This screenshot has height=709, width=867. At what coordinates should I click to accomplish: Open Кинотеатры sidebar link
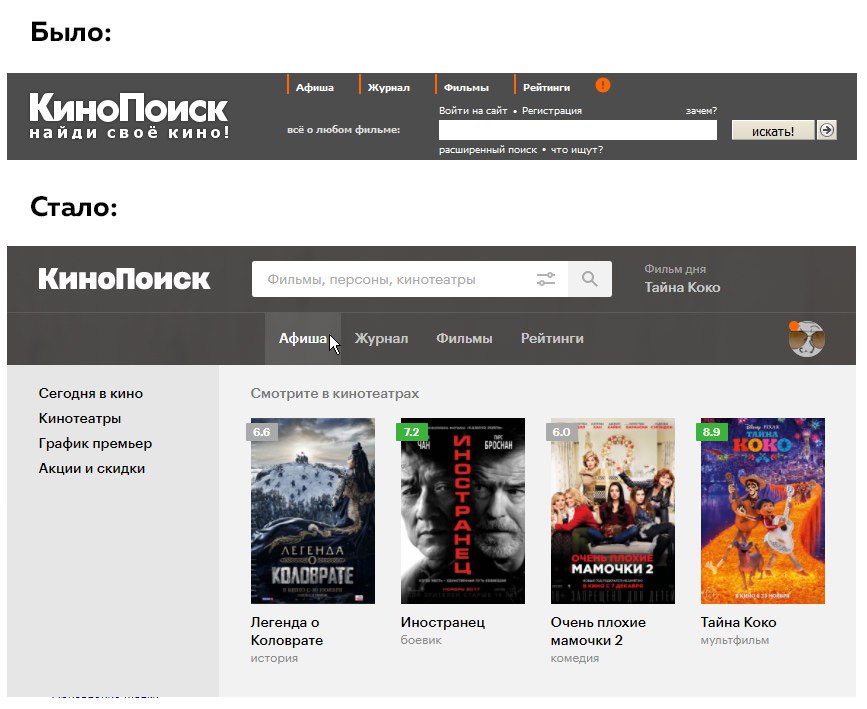coord(80,418)
